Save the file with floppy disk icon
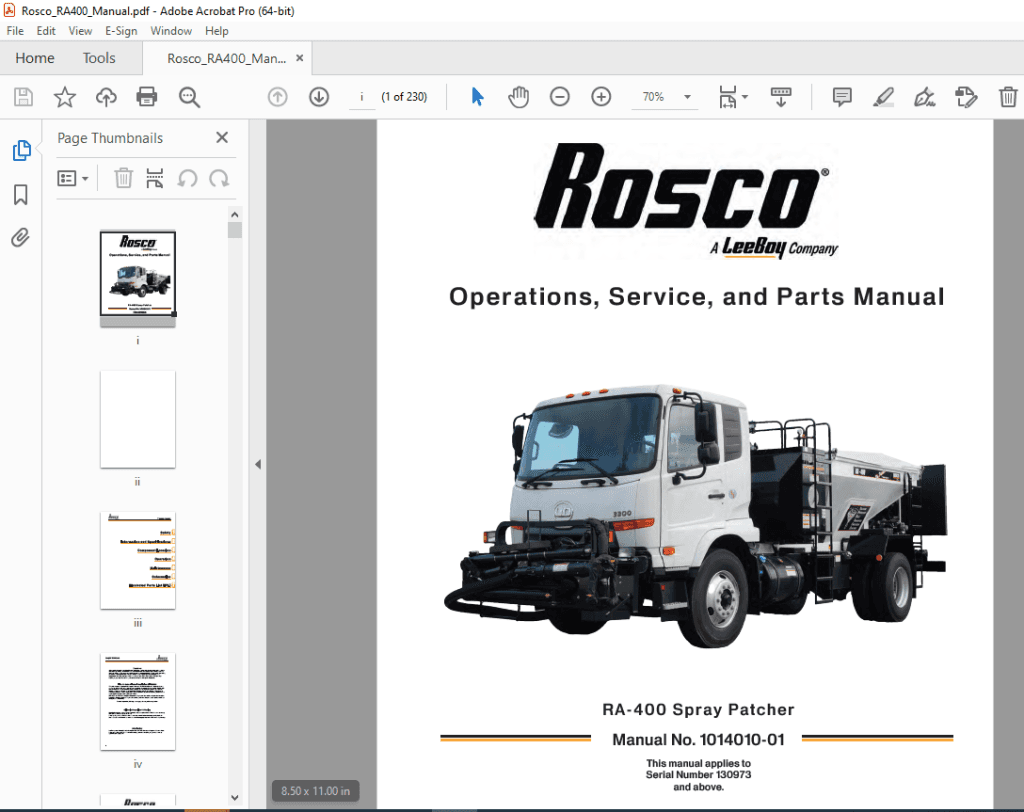This screenshot has width=1024, height=812. tap(24, 97)
